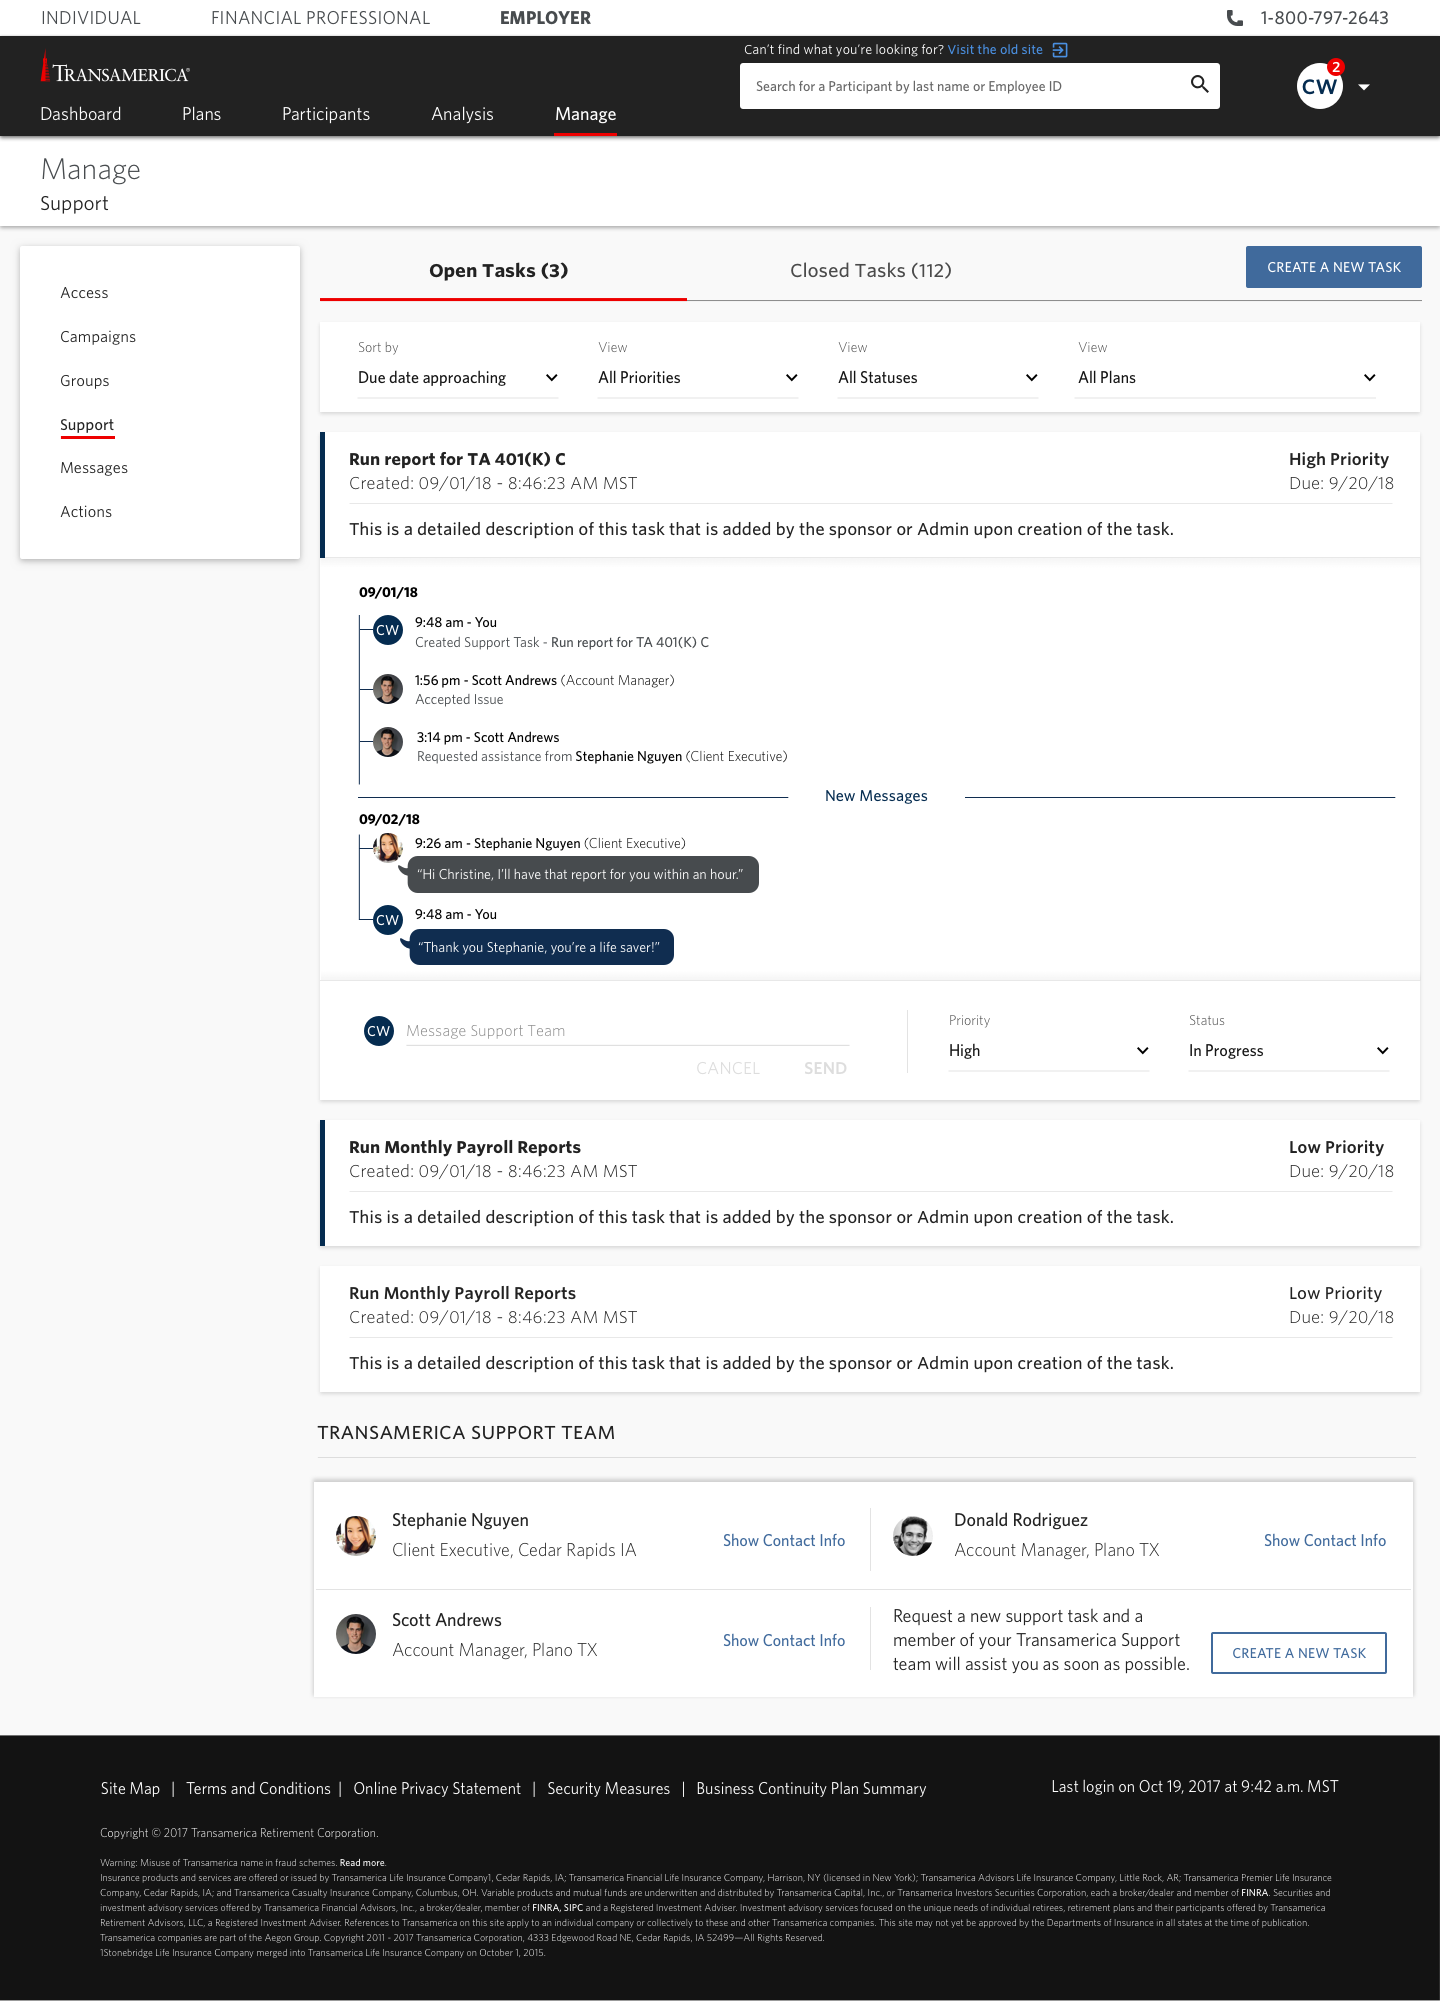Click Donald Rodriguez photo in support team
The height and width of the screenshot is (2001, 1440).
coord(912,1535)
